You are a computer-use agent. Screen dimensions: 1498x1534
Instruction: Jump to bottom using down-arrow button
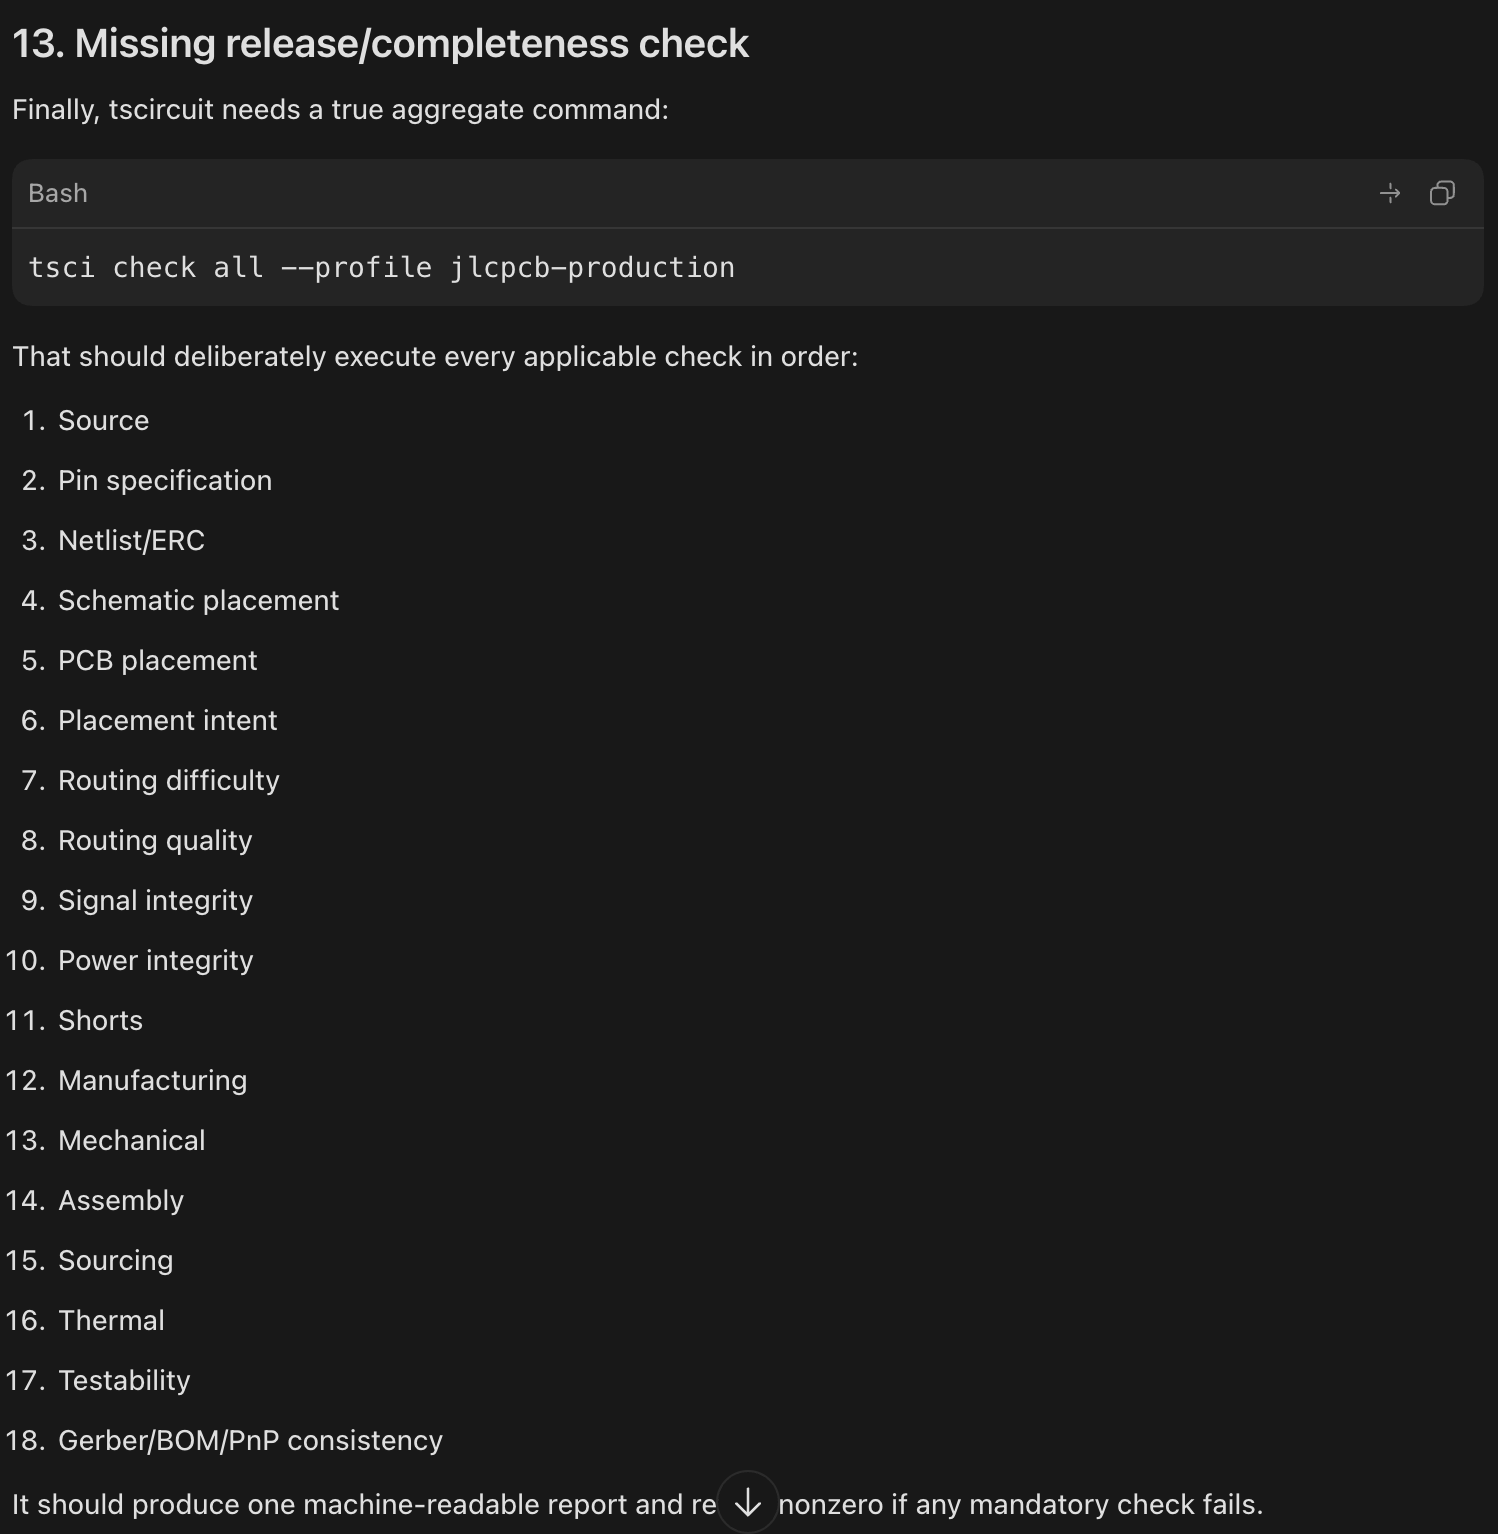[748, 1501]
